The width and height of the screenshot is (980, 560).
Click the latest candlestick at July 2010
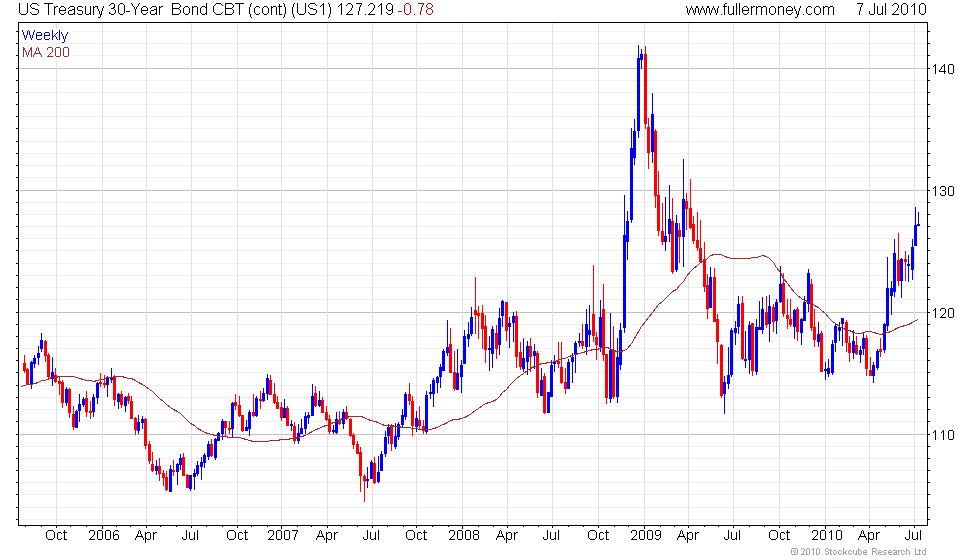[918, 220]
